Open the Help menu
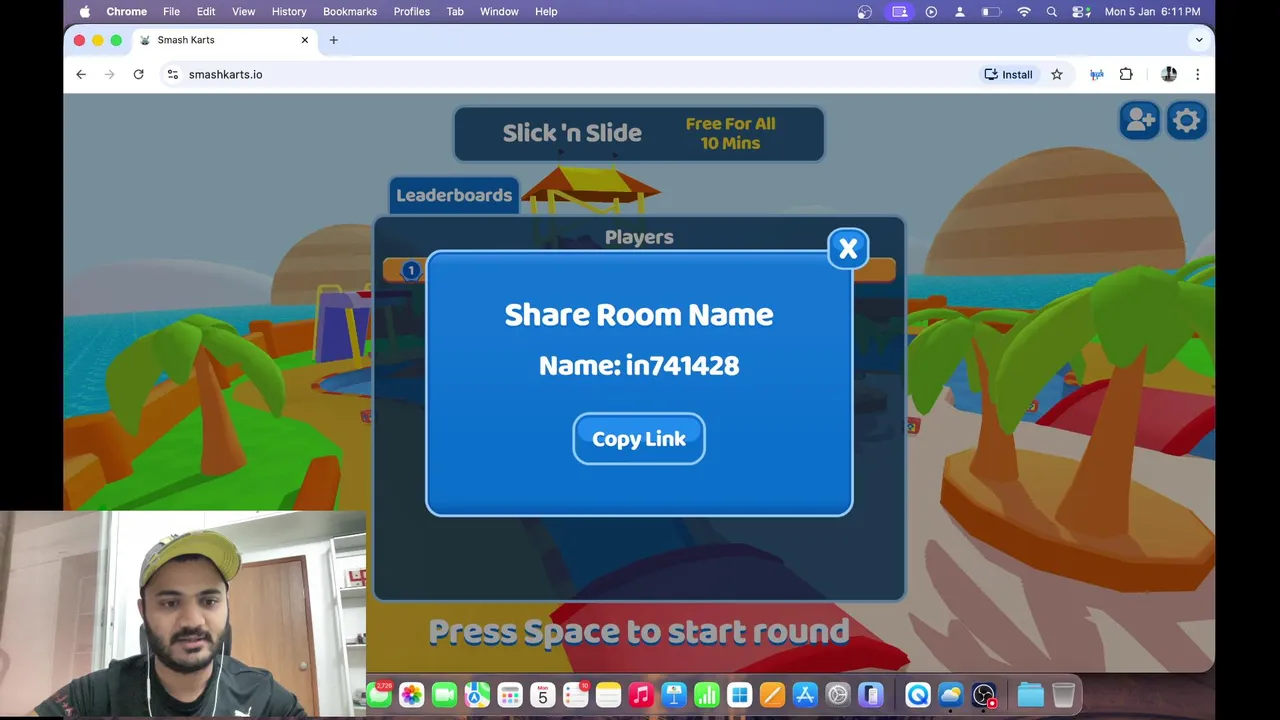Viewport: 1280px width, 720px height. (x=546, y=12)
